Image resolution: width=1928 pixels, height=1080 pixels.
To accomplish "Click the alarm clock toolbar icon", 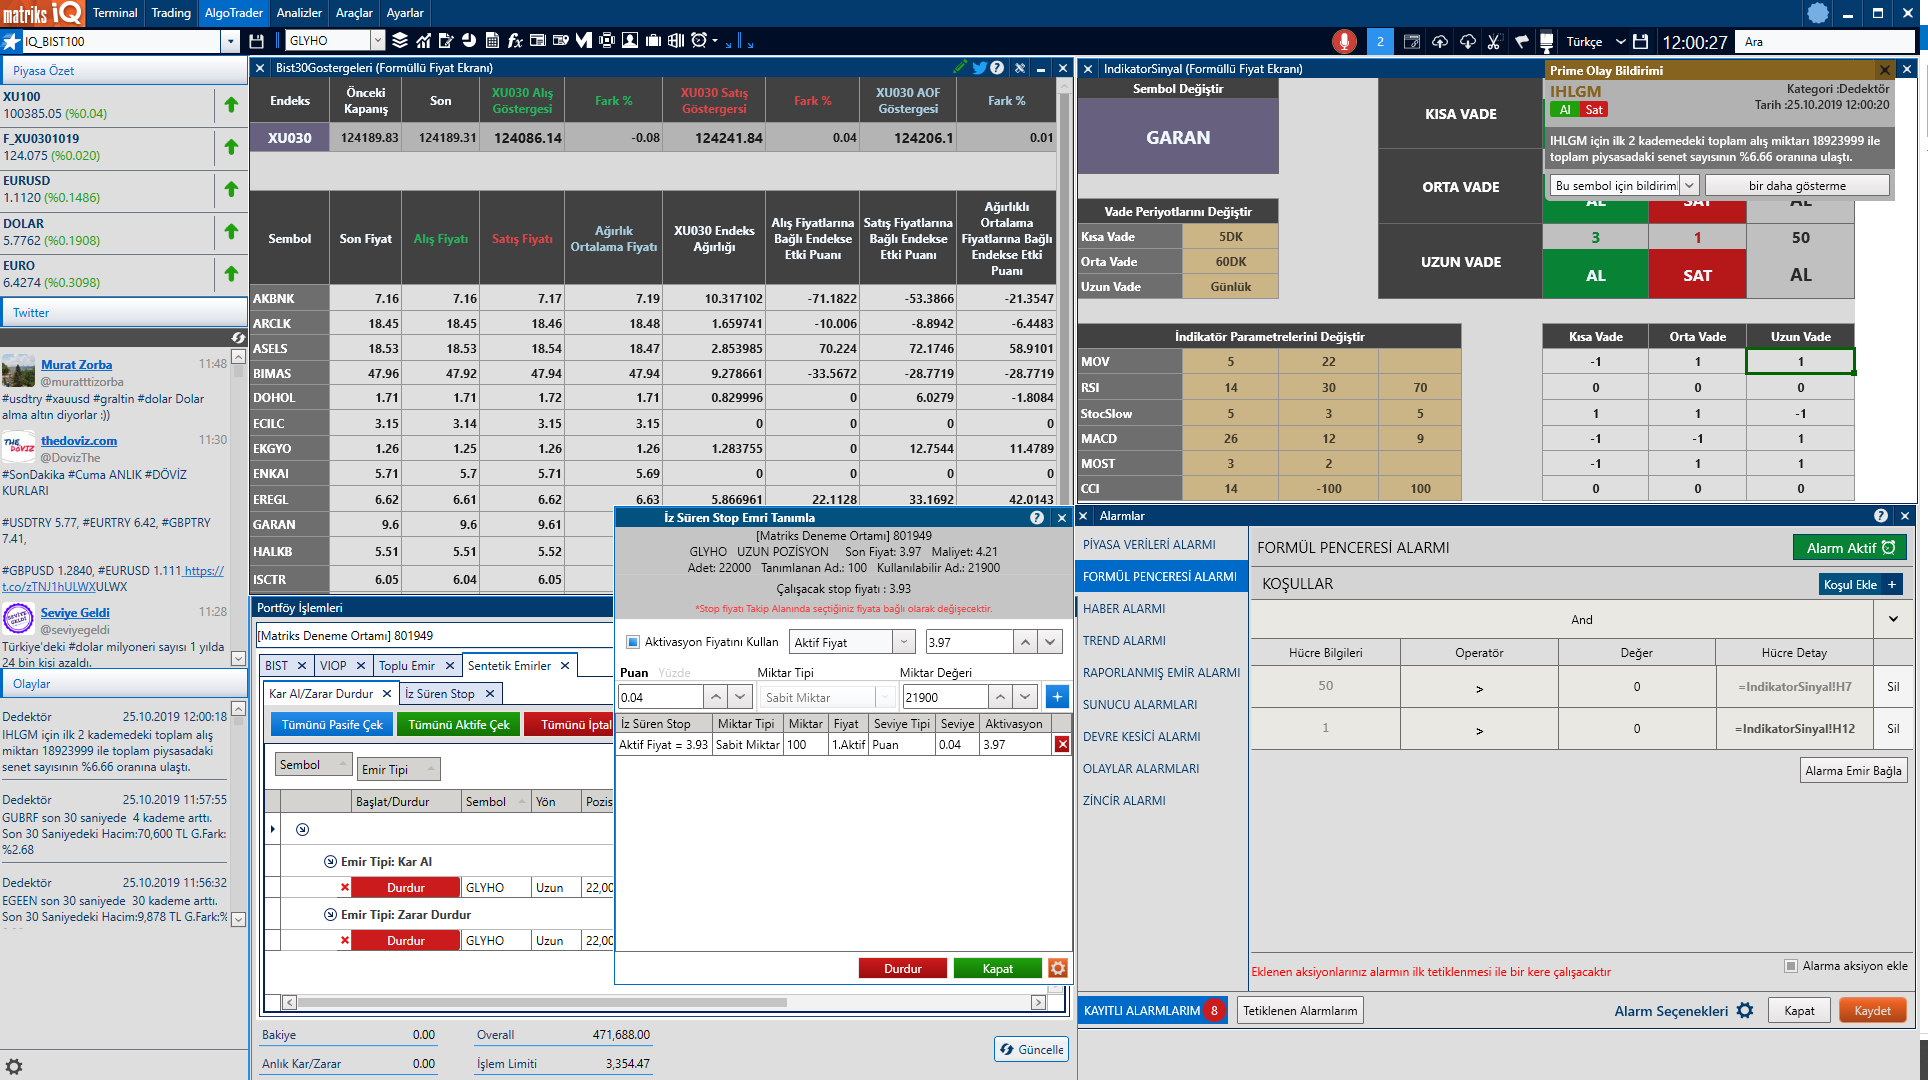I will click(699, 41).
